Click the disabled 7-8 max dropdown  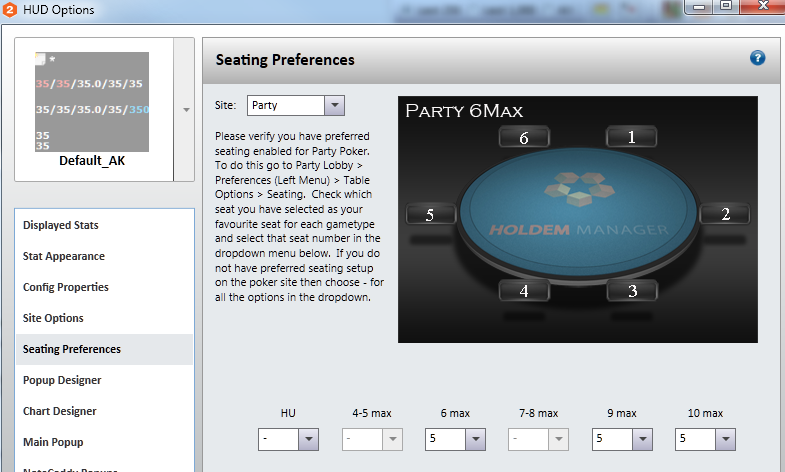tap(539, 439)
